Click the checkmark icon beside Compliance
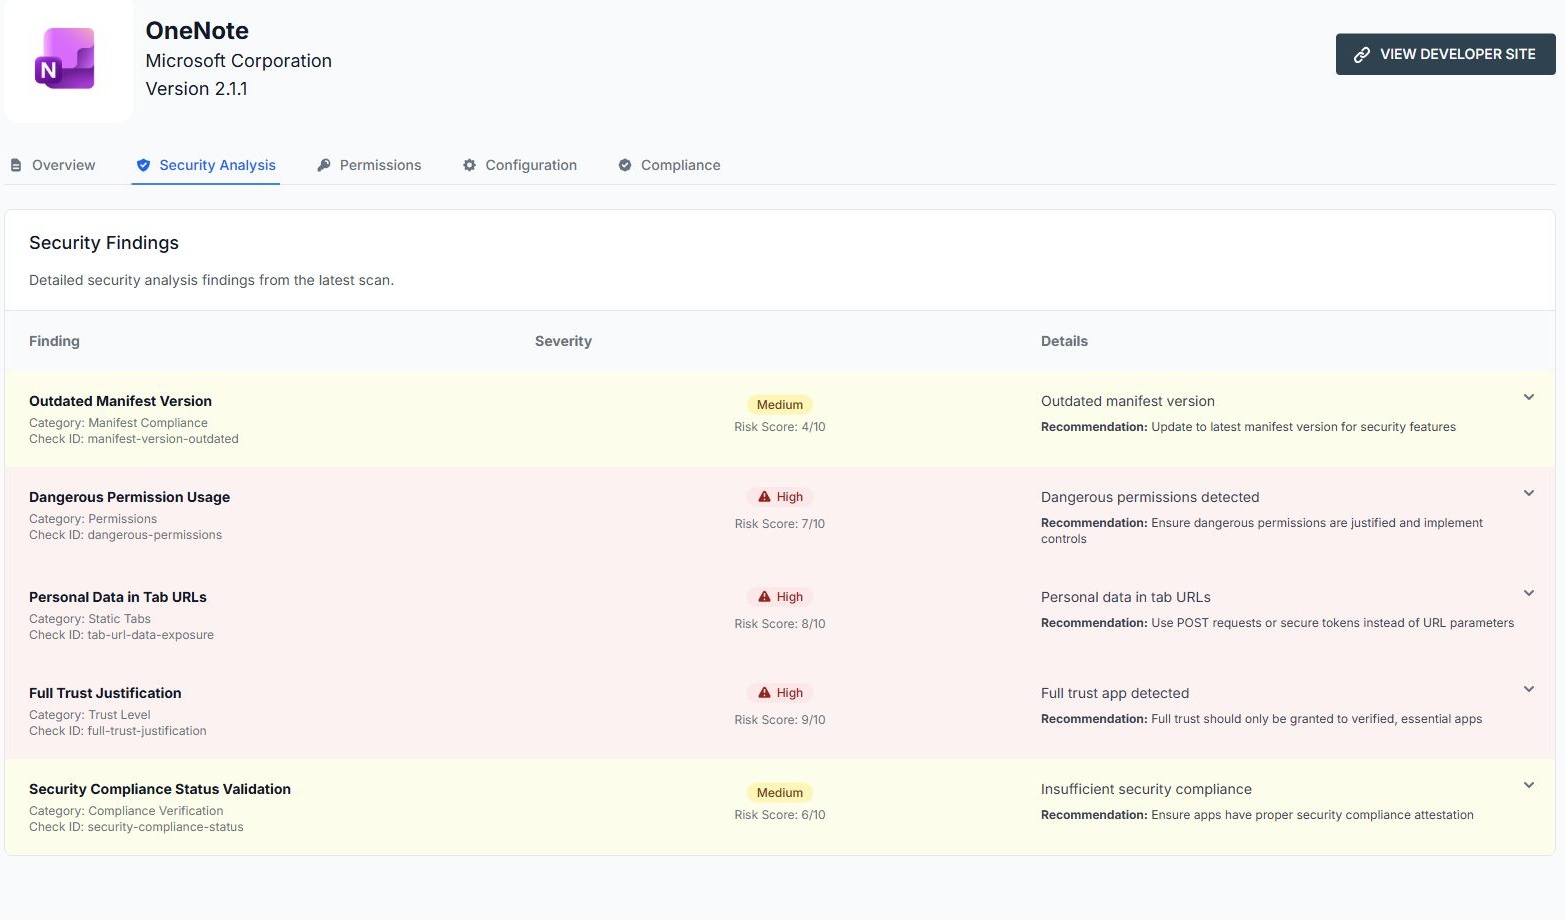The image size is (1565, 920). [x=625, y=165]
